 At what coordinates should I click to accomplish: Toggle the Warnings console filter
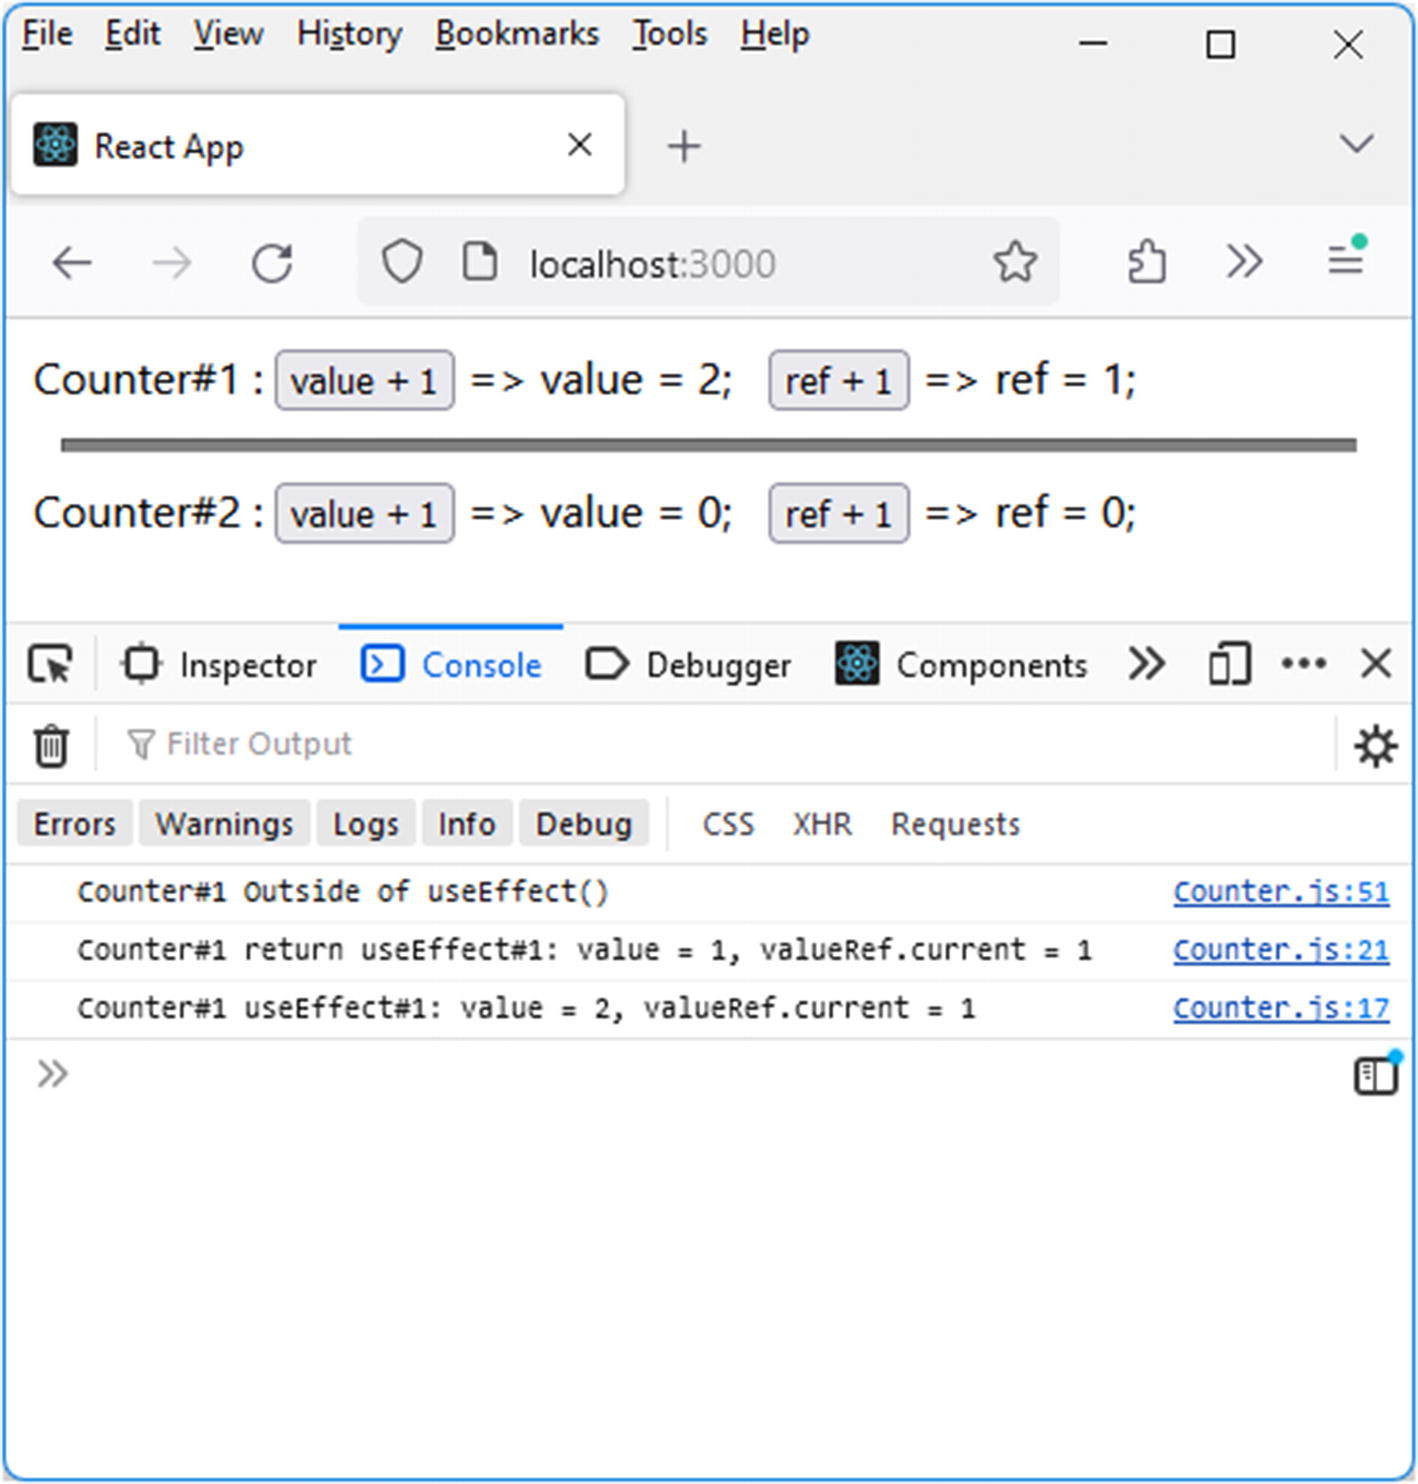point(224,824)
